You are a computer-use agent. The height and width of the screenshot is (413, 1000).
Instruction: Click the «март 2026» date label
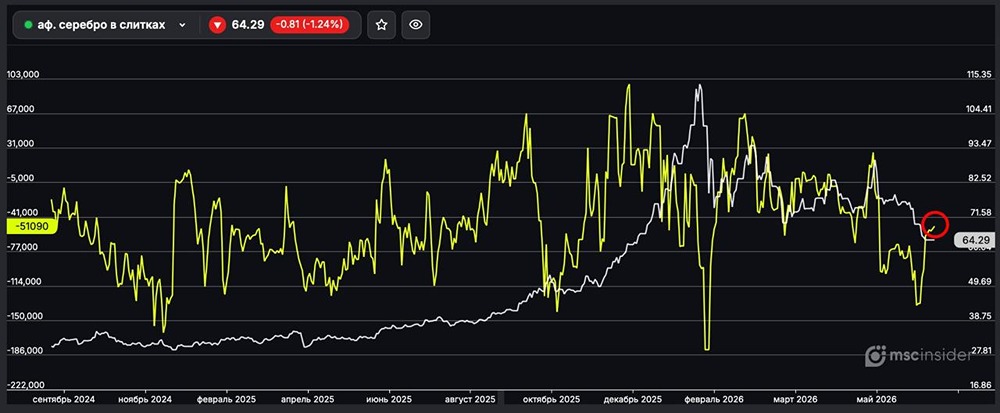795,399
